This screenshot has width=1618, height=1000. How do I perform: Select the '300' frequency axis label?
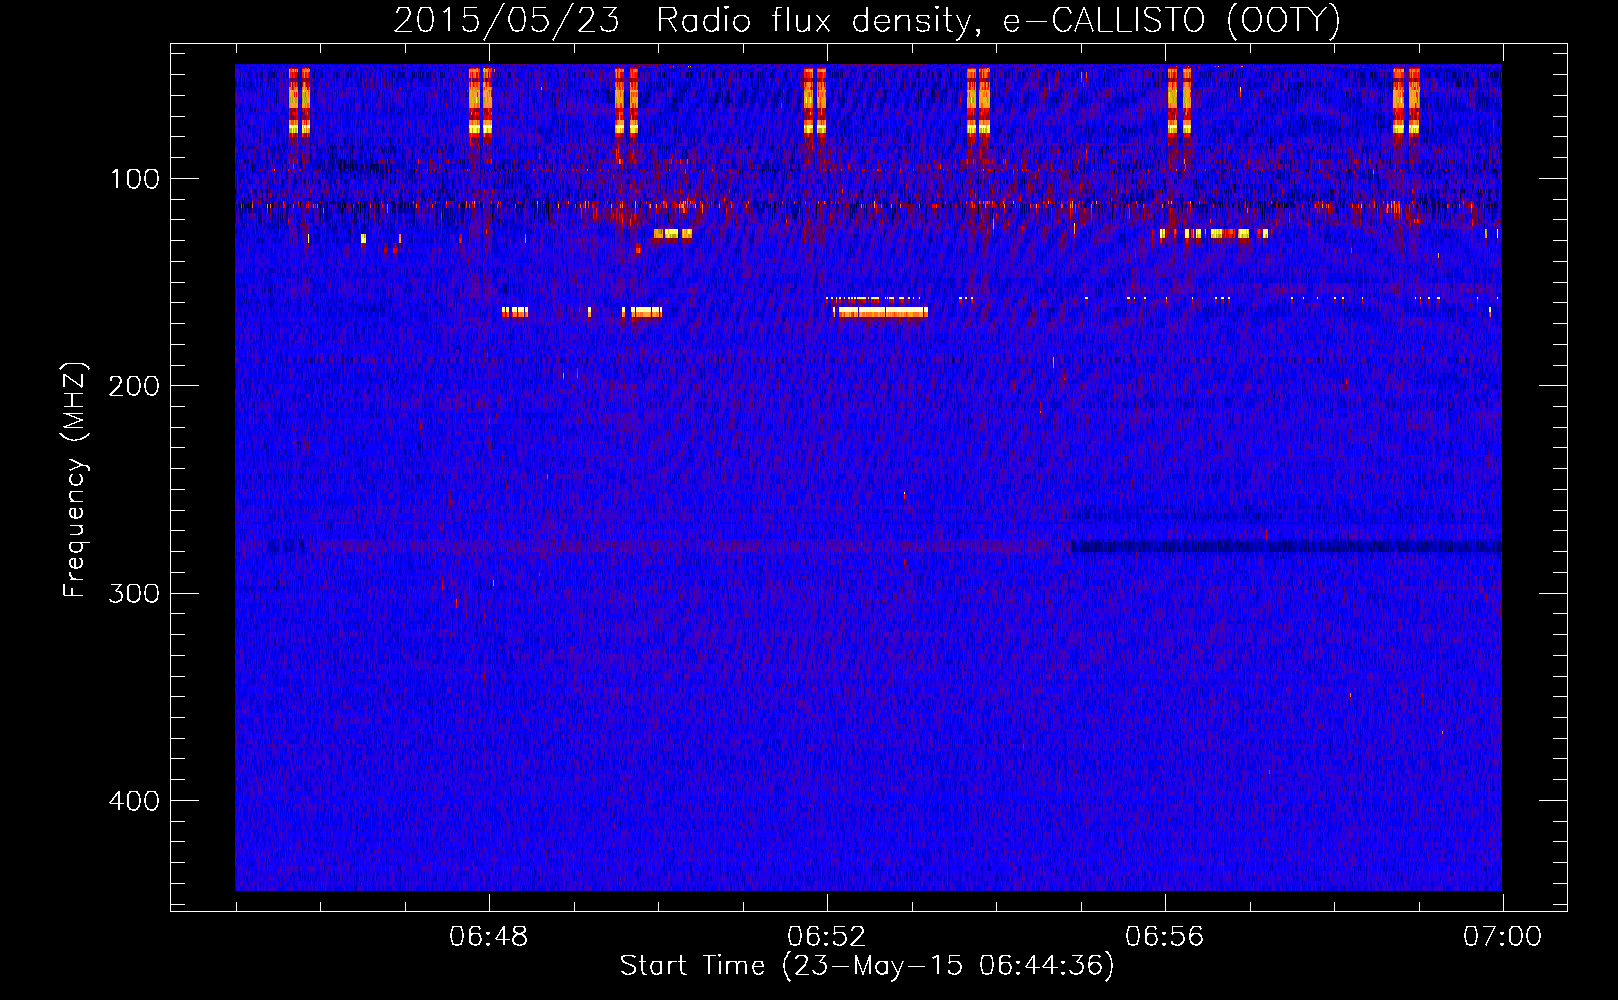[134, 594]
